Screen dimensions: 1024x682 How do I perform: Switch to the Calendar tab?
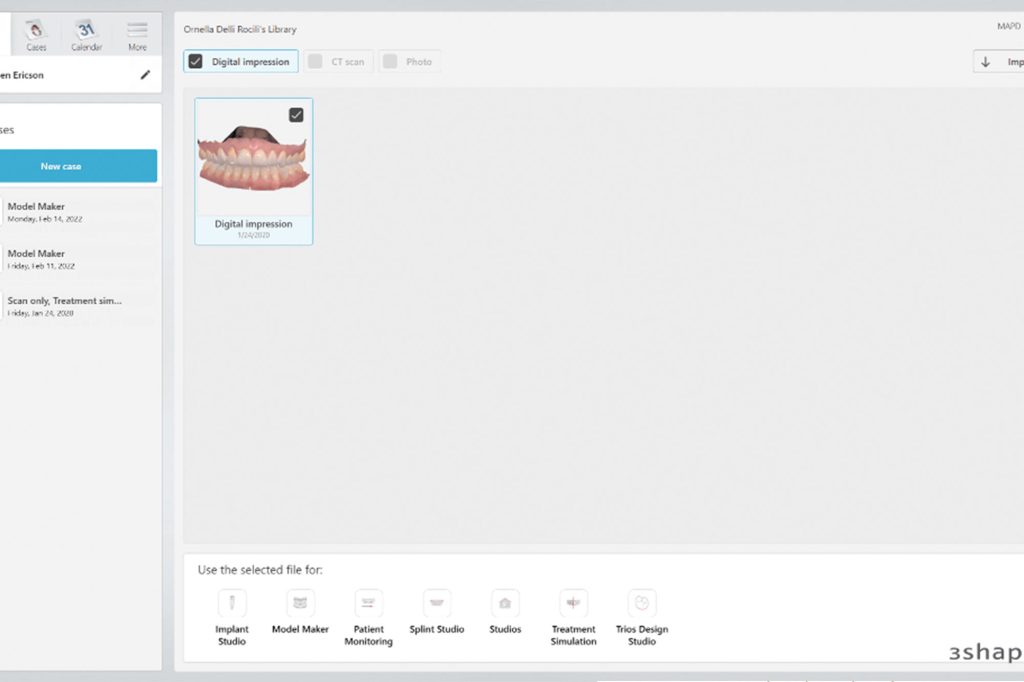click(x=86, y=33)
